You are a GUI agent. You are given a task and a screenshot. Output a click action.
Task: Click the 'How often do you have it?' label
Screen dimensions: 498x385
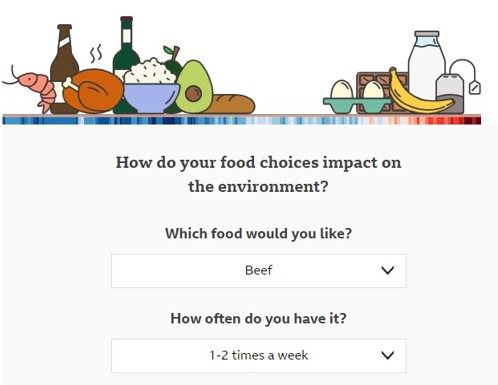tap(259, 319)
